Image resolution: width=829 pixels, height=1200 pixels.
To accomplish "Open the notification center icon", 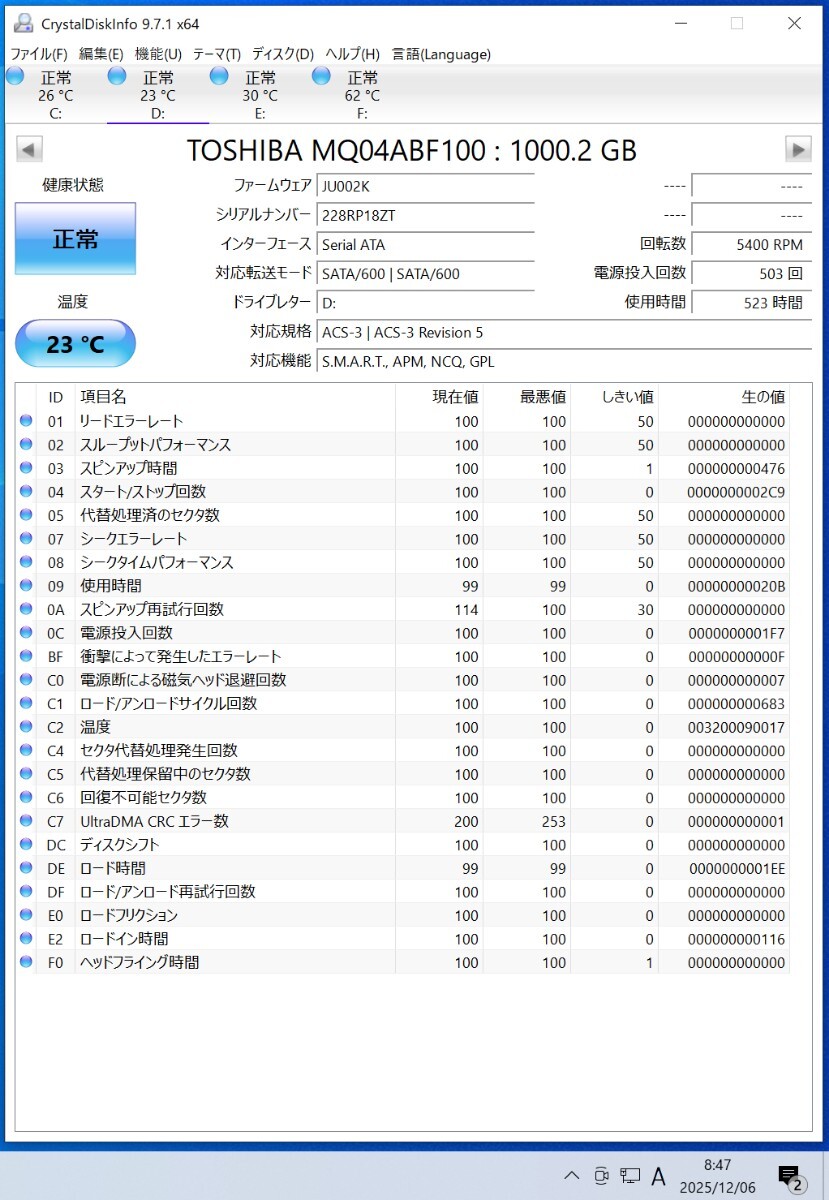I will (790, 1178).
